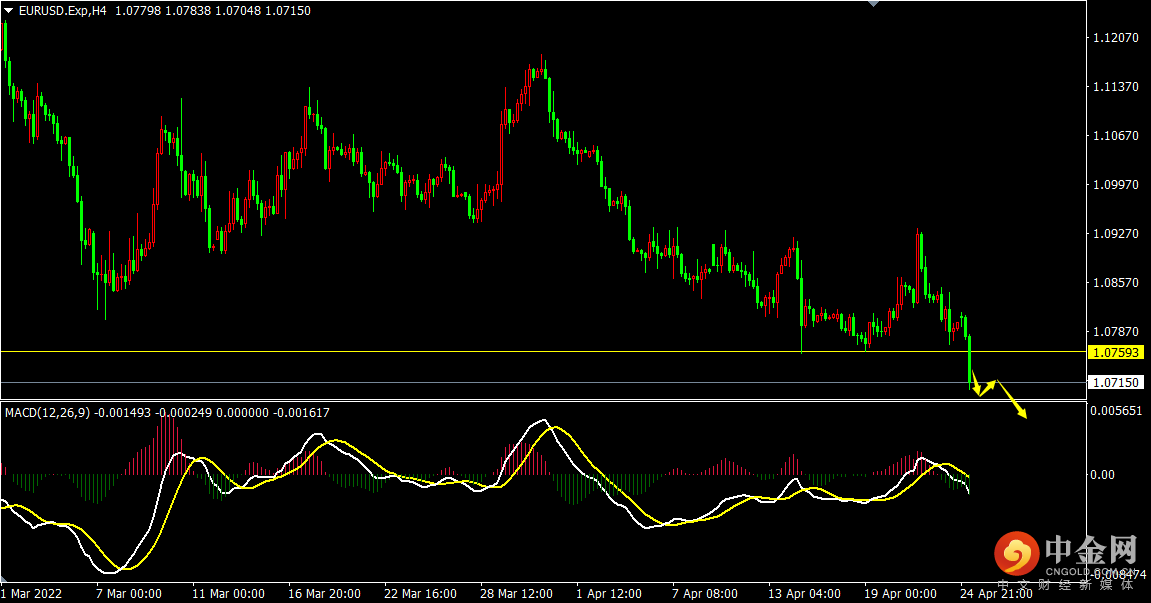Click the 7 Mar 00:00 time label
Viewport: 1151px width, 603px height.
[128, 593]
